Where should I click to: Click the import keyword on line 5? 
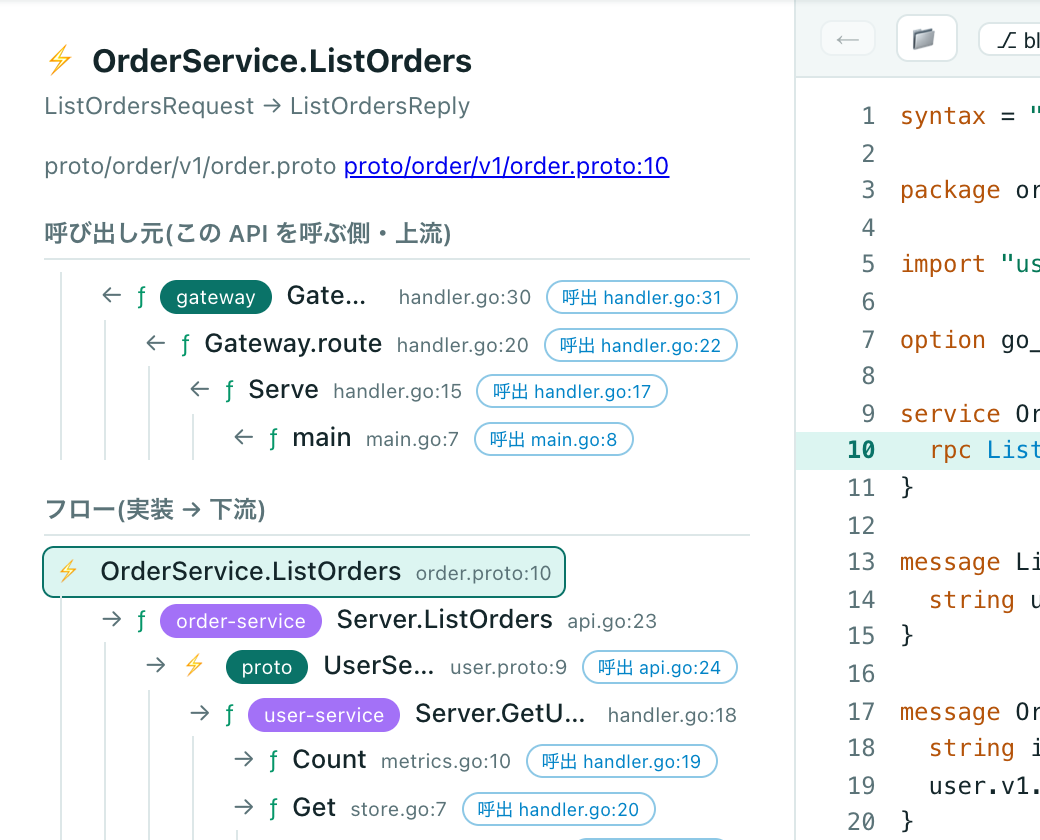[x=942, y=264]
